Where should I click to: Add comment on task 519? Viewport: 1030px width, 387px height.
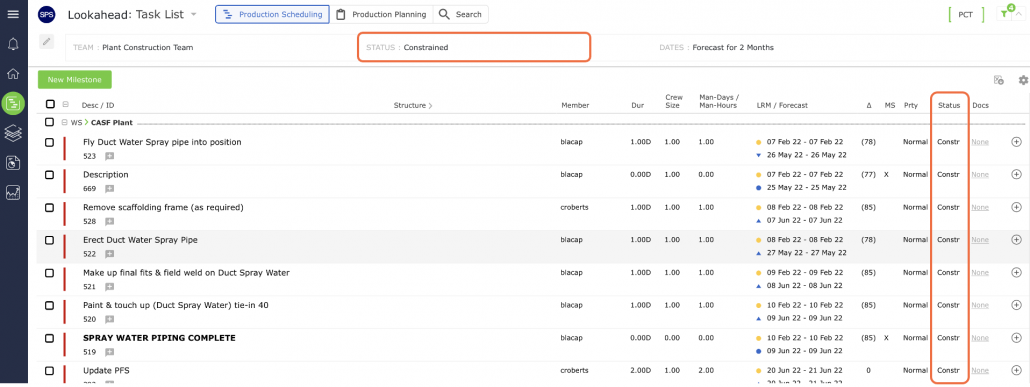pos(110,352)
